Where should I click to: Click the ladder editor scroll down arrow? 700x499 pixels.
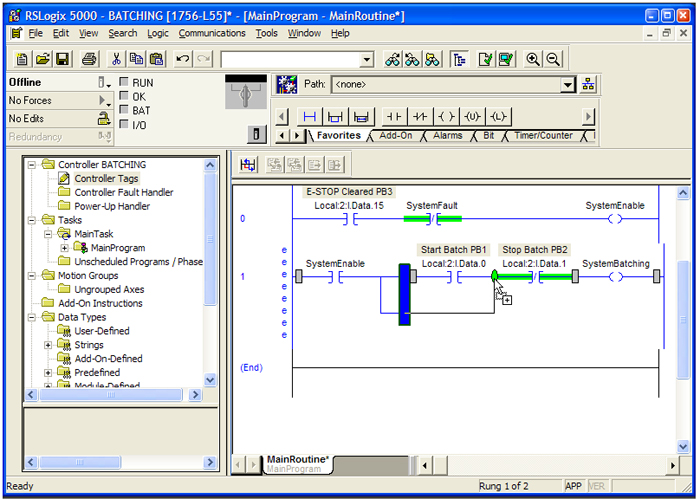[683, 446]
